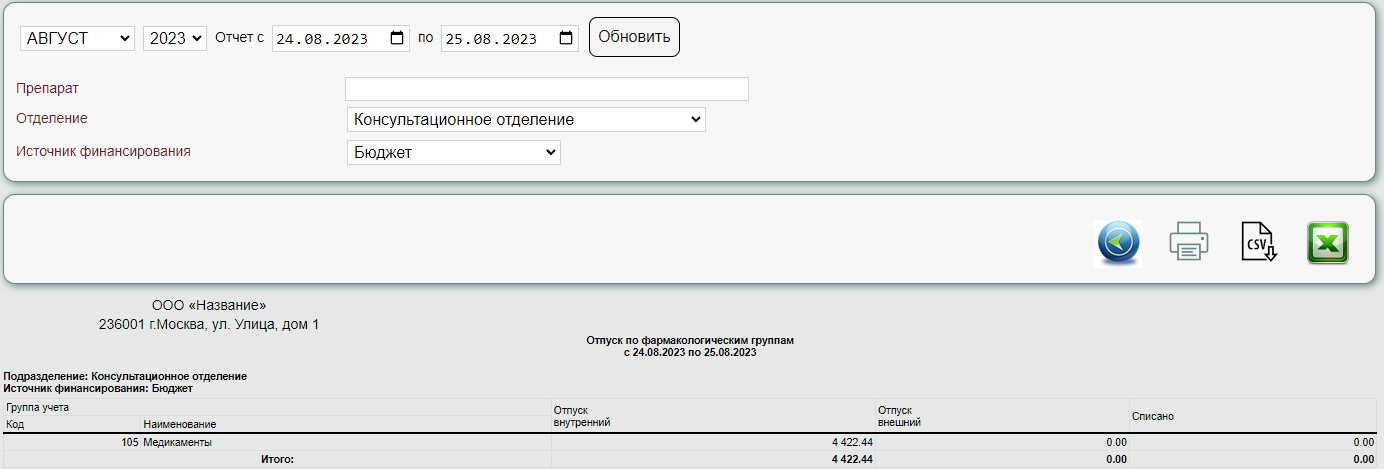Open the month dropdown showing АВГУСТ
This screenshot has width=1384, height=469.
[x=77, y=39]
